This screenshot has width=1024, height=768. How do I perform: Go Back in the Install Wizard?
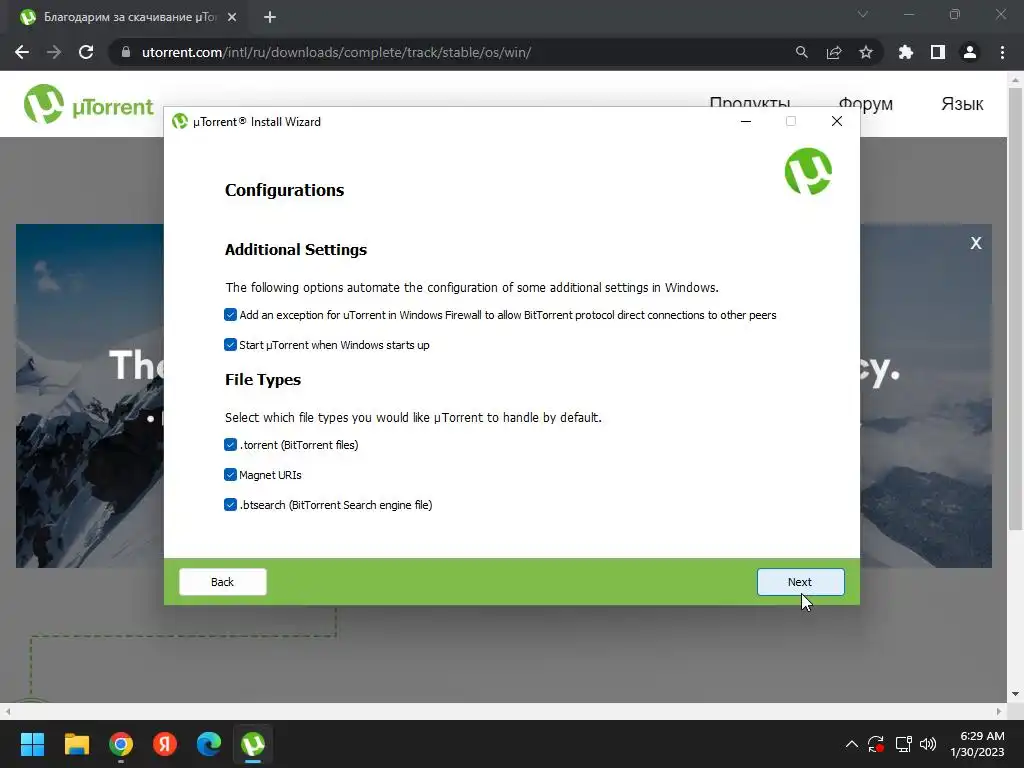pos(223,582)
